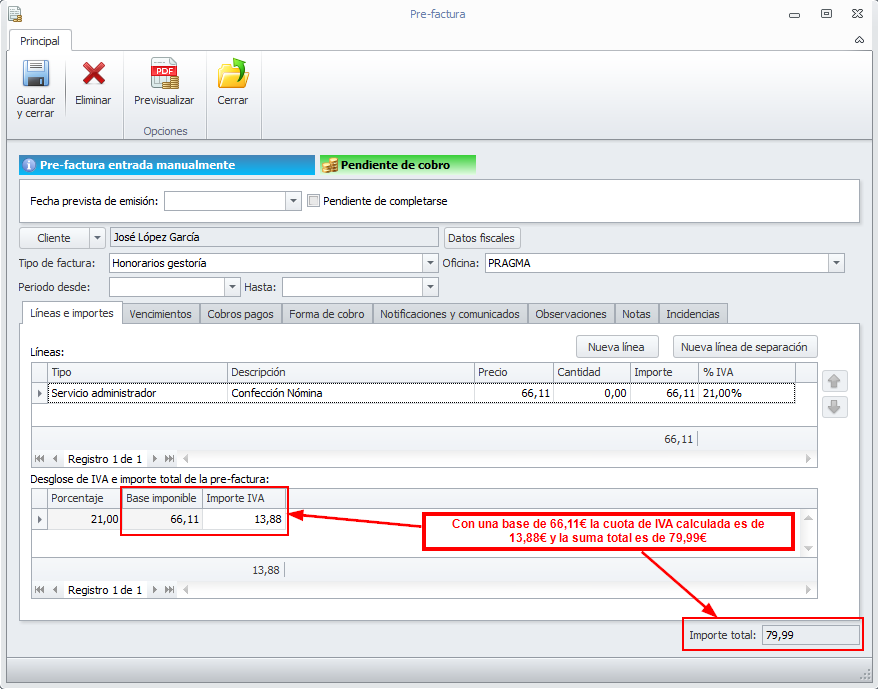Click the Base imponible column header

coord(162,499)
